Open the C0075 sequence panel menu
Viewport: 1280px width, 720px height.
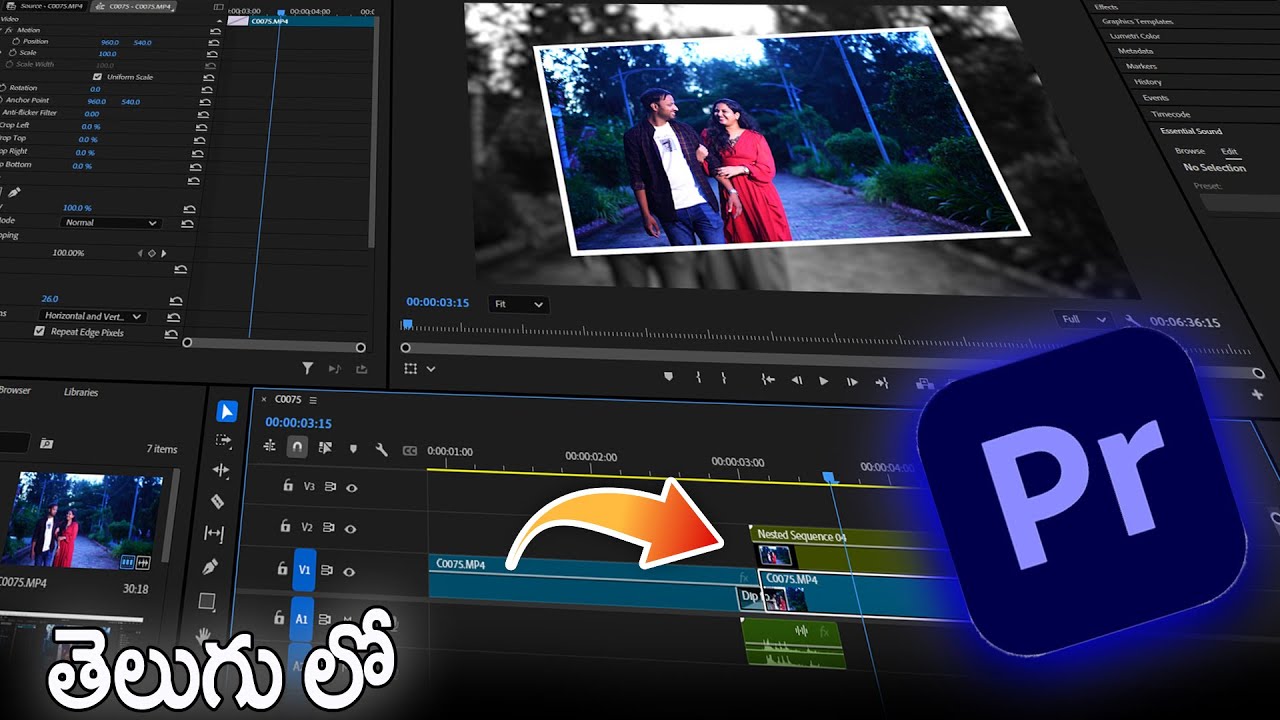tap(313, 400)
